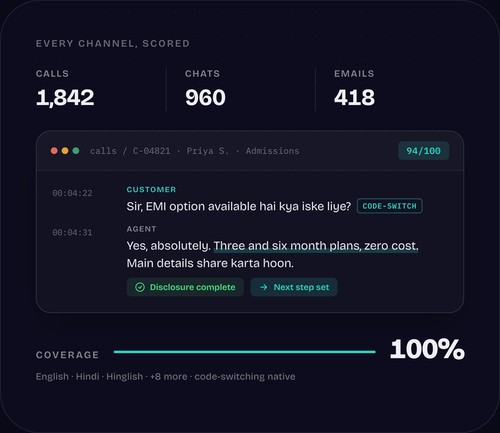Select the Chats 960 stat
The image size is (500, 433).
click(x=205, y=89)
